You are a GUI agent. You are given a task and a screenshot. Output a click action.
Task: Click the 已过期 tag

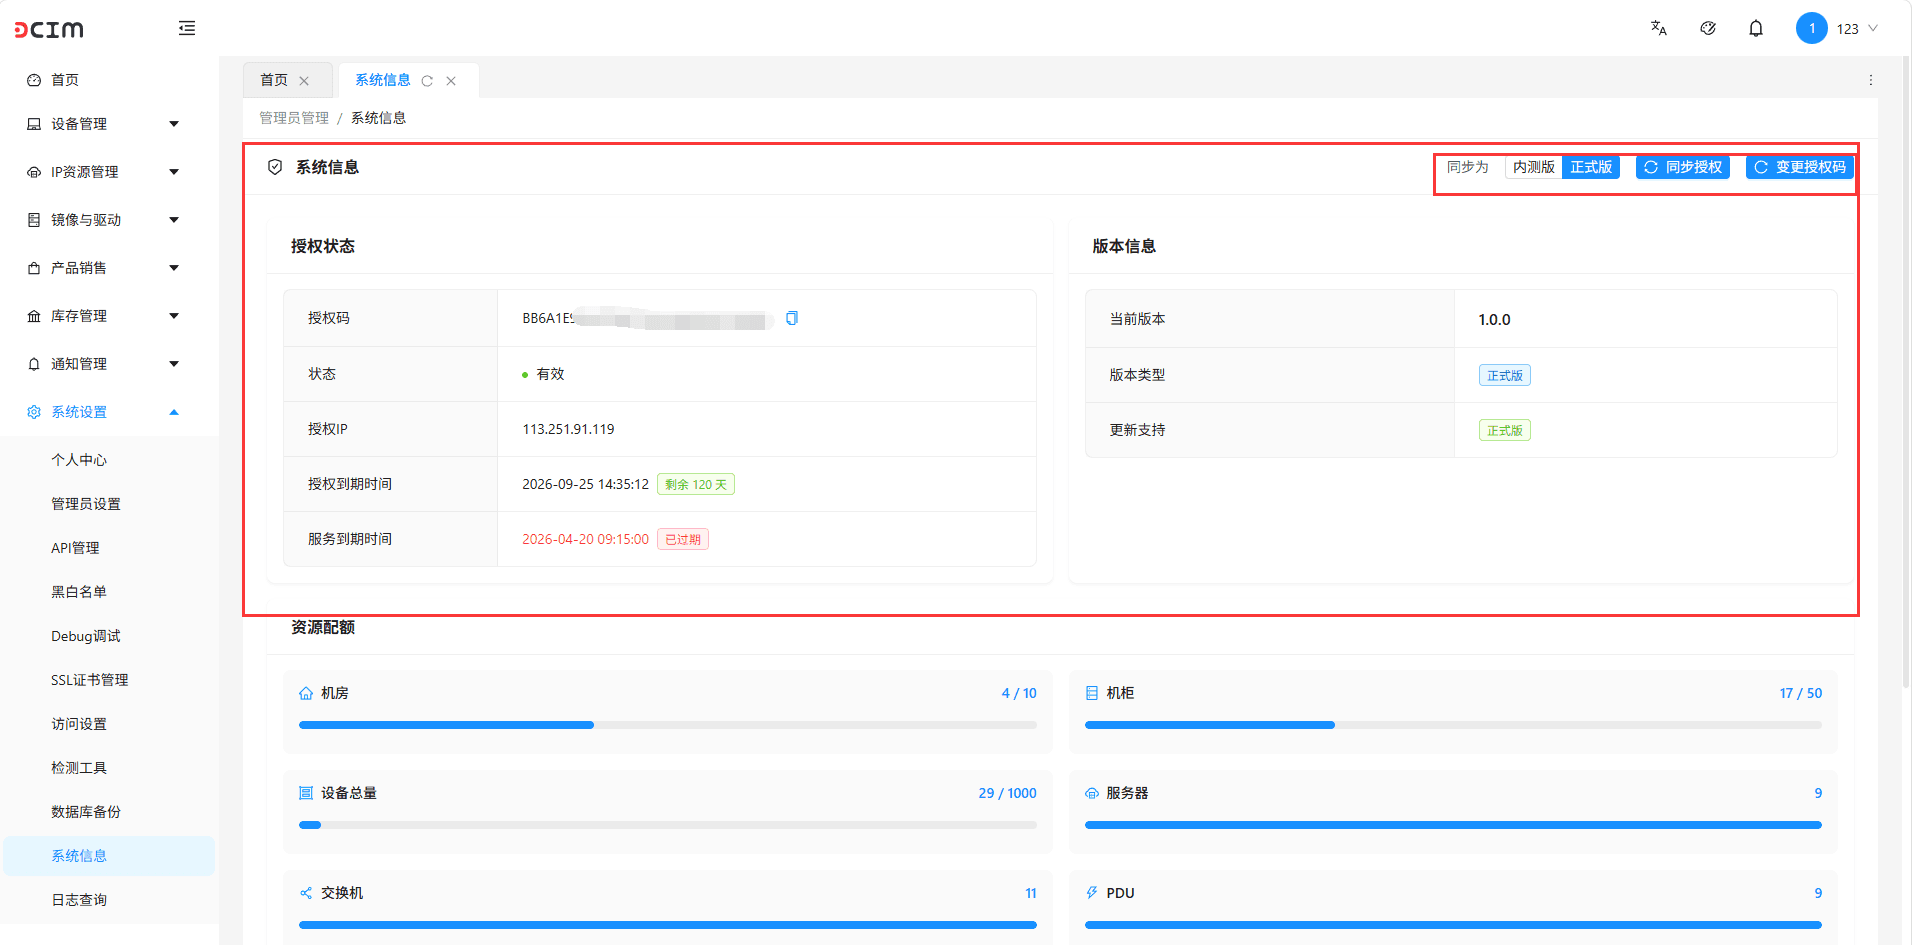pyautogui.click(x=683, y=539)
